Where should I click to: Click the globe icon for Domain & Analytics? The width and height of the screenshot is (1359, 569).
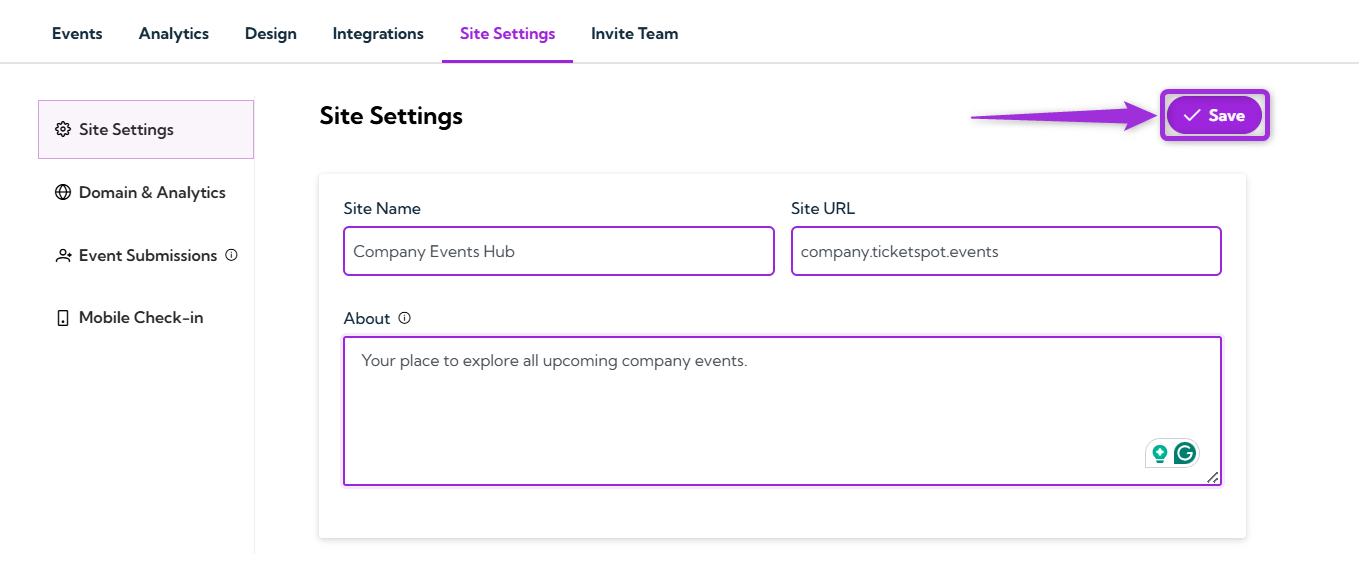pyautogui.click(x=63, y=193)
